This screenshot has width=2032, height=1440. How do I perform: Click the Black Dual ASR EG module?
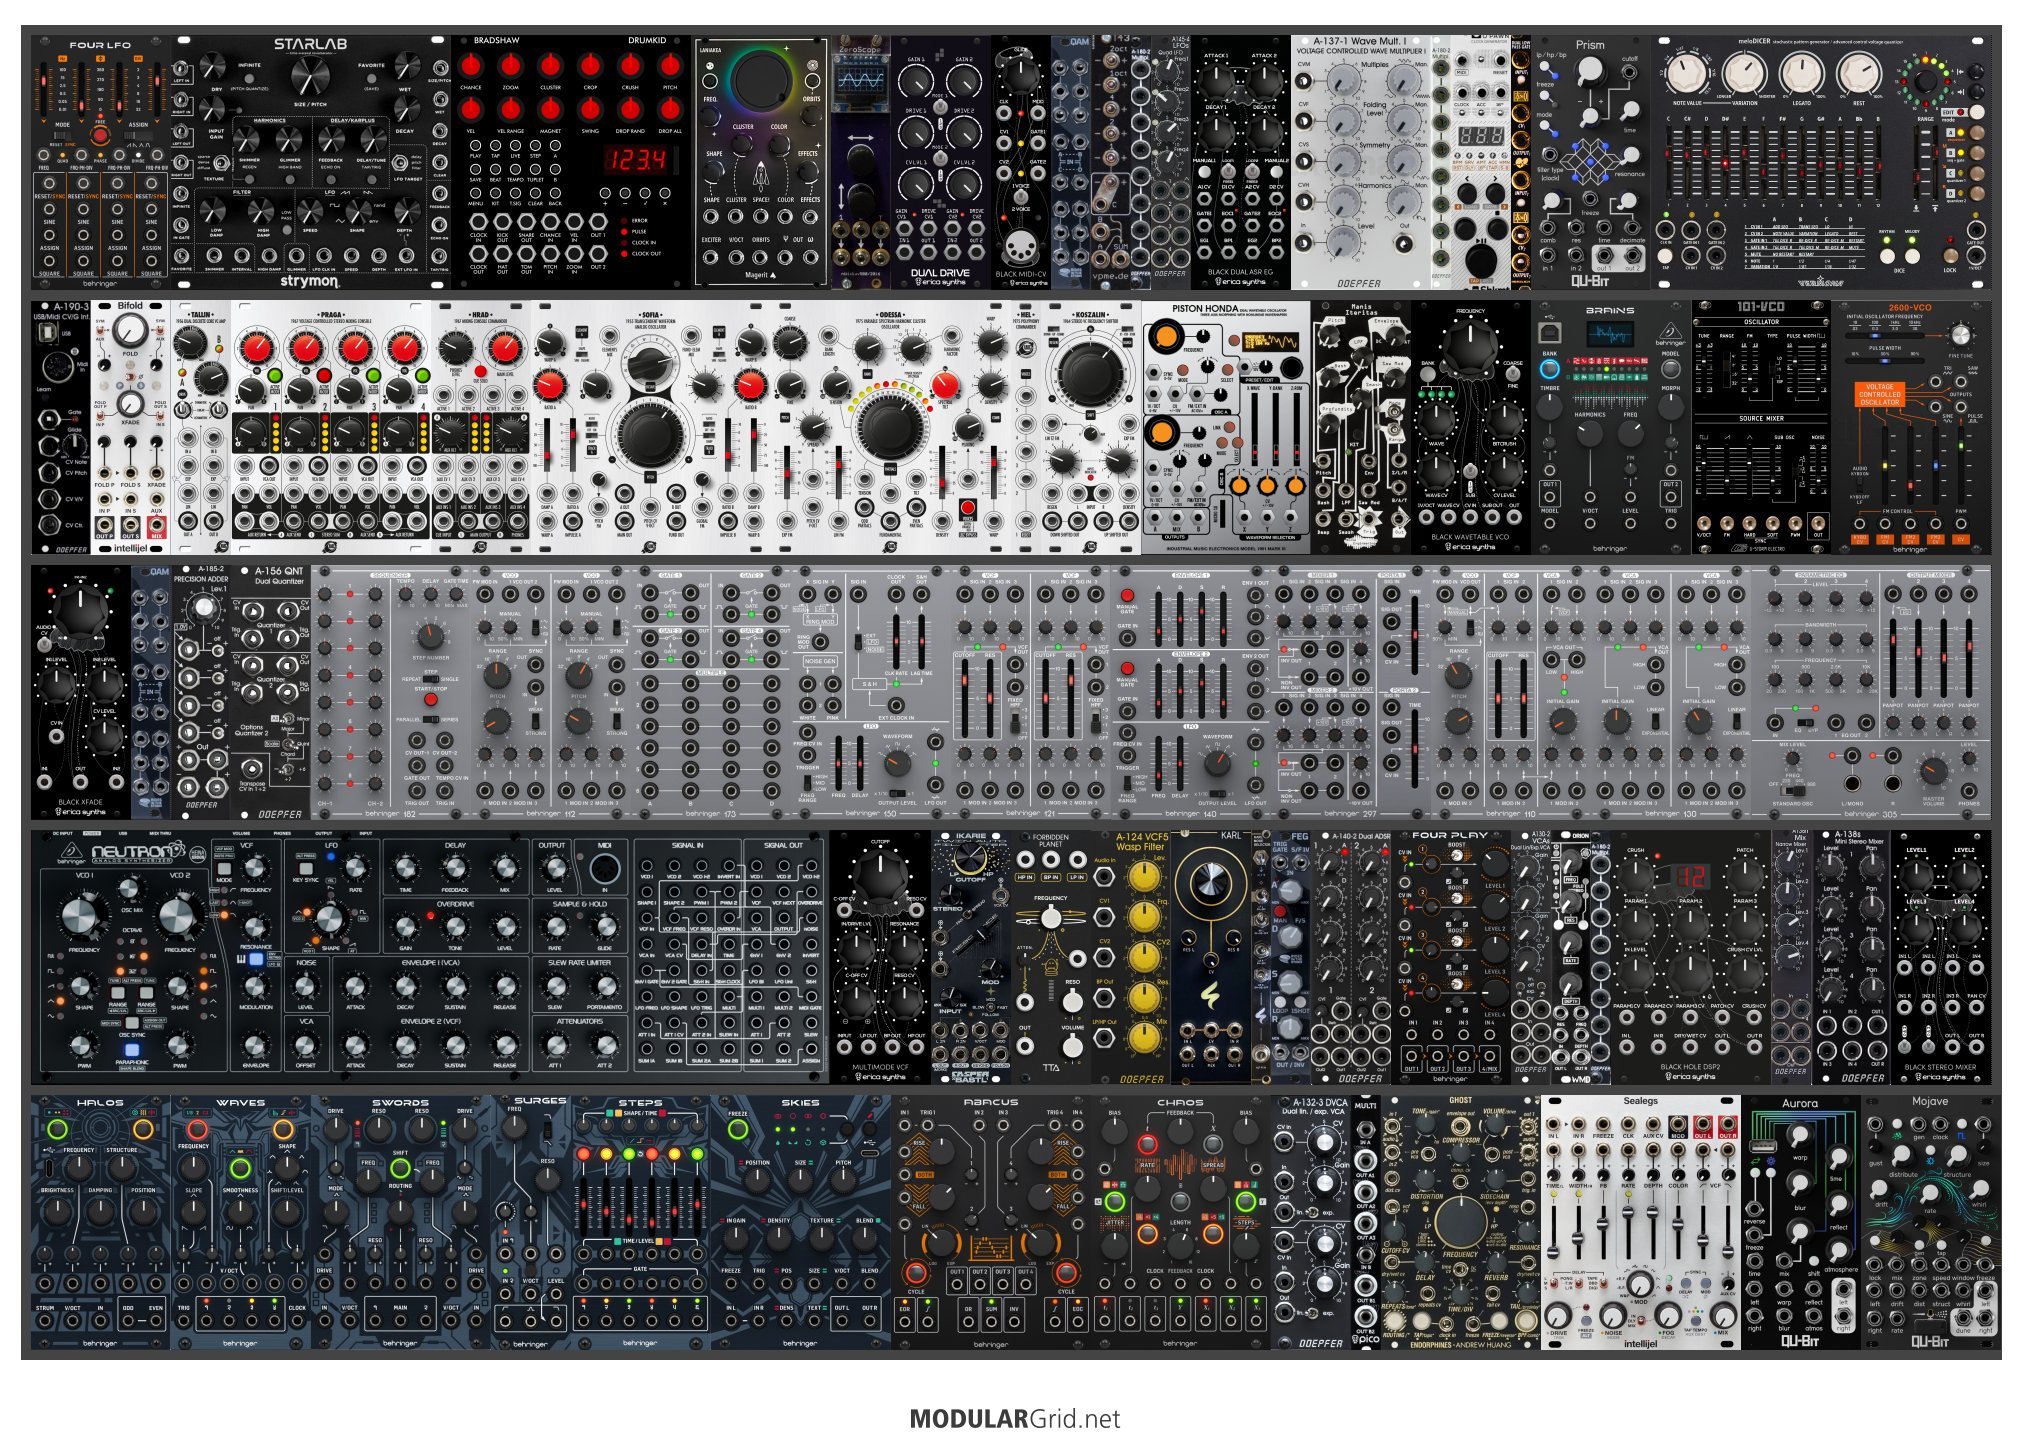[1240, 162]
